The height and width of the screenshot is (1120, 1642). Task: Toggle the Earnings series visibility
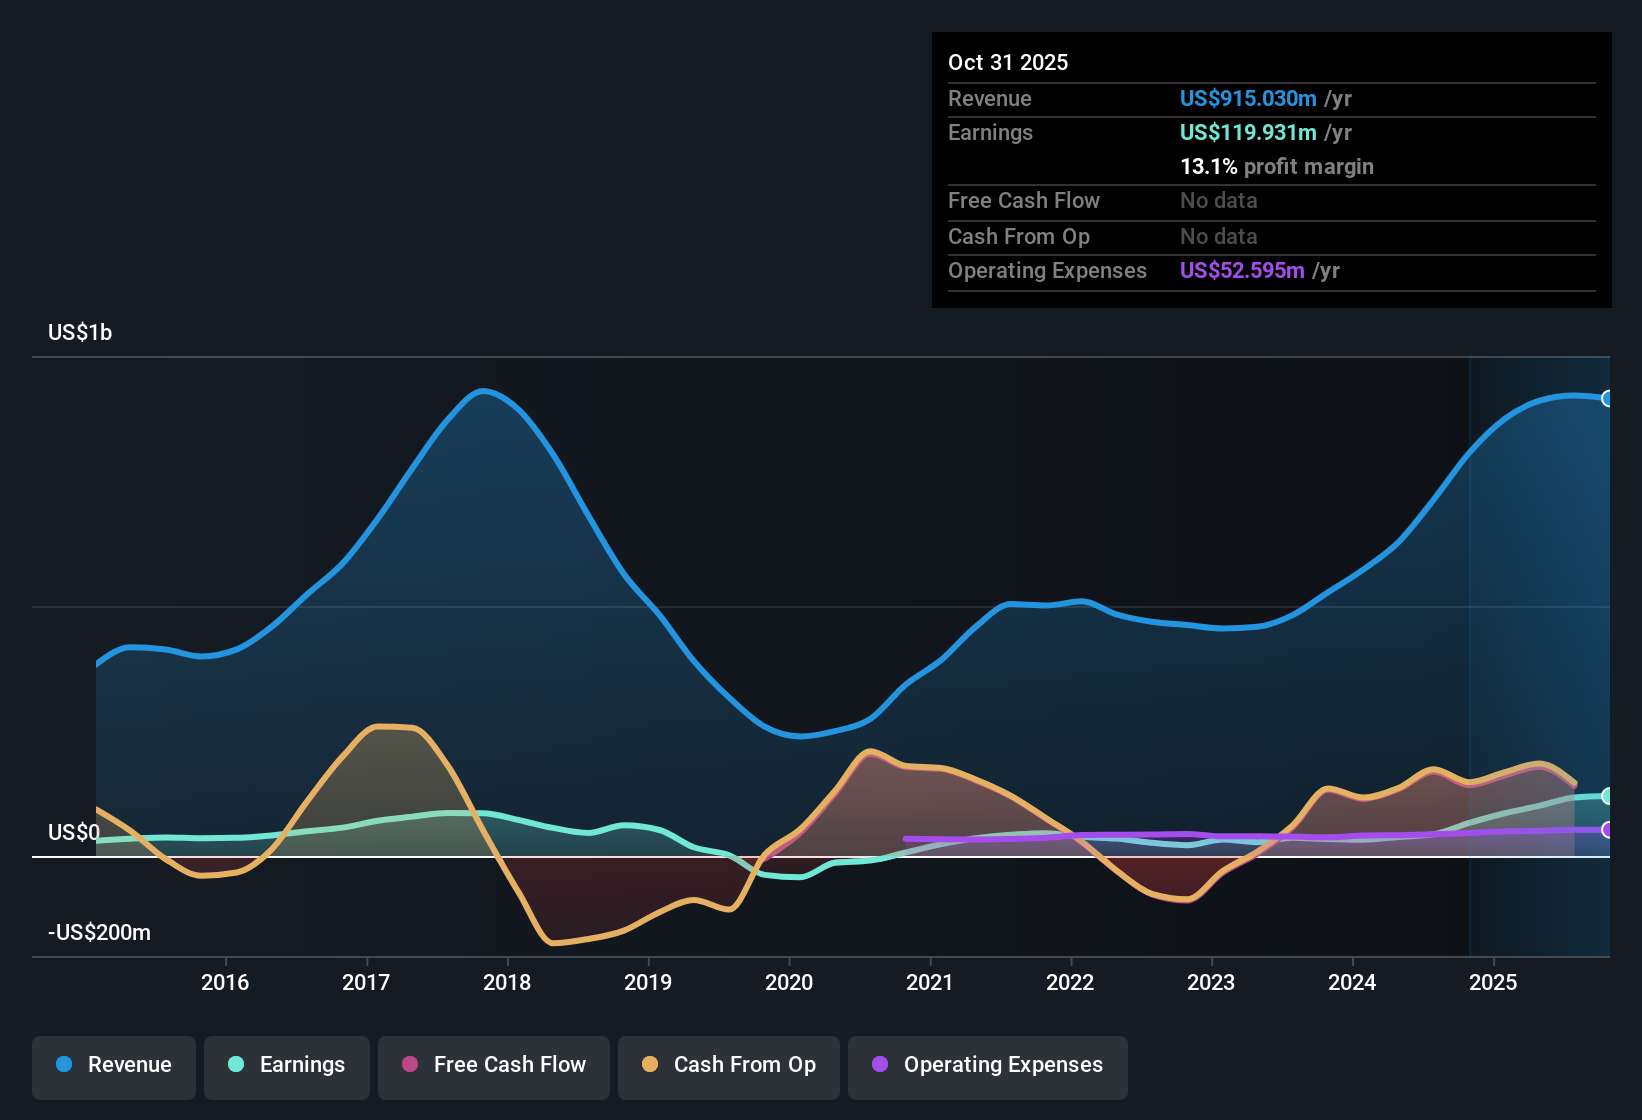click(286, 1066)
